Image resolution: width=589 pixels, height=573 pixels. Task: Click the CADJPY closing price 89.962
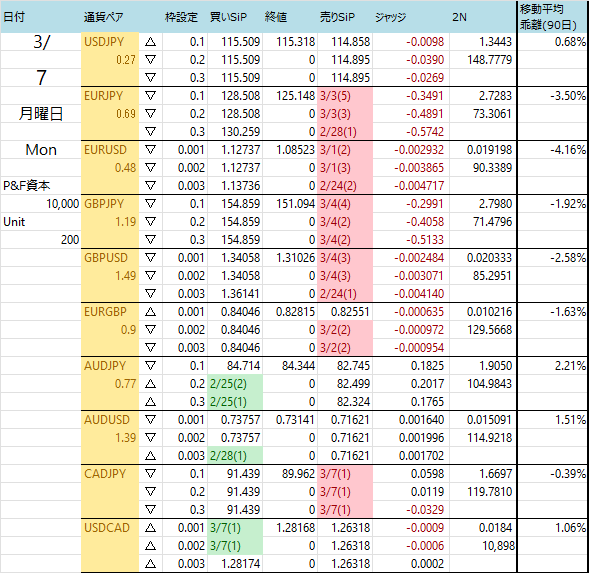point(299,474)
